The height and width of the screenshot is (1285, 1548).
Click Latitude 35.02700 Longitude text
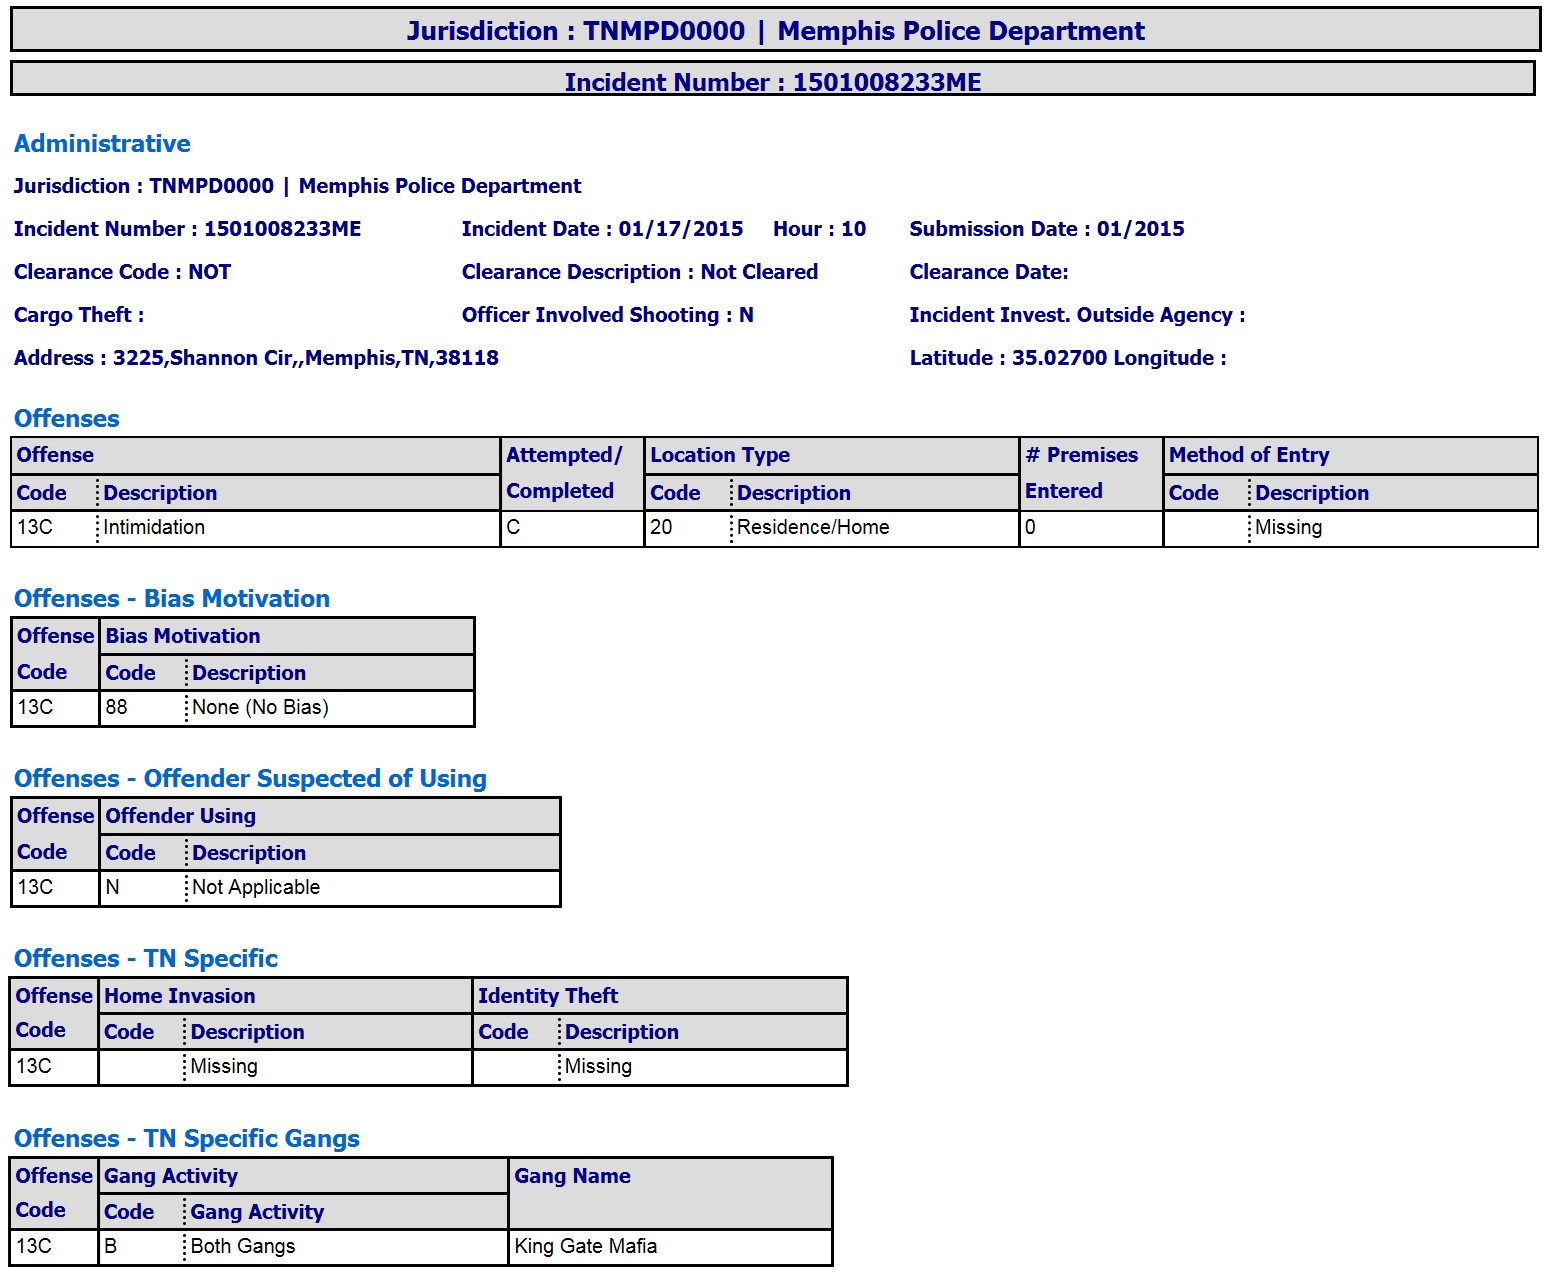[1068, 358]
